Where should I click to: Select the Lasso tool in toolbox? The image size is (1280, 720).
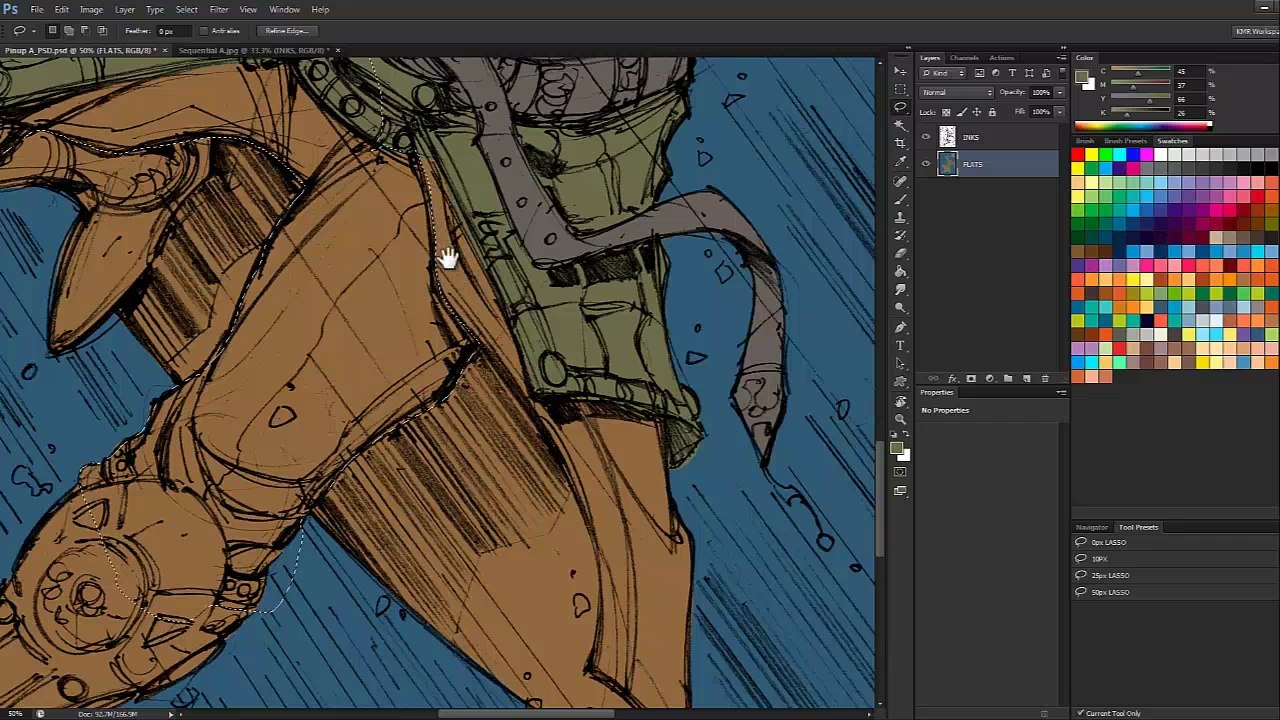(x=900, y=107)
